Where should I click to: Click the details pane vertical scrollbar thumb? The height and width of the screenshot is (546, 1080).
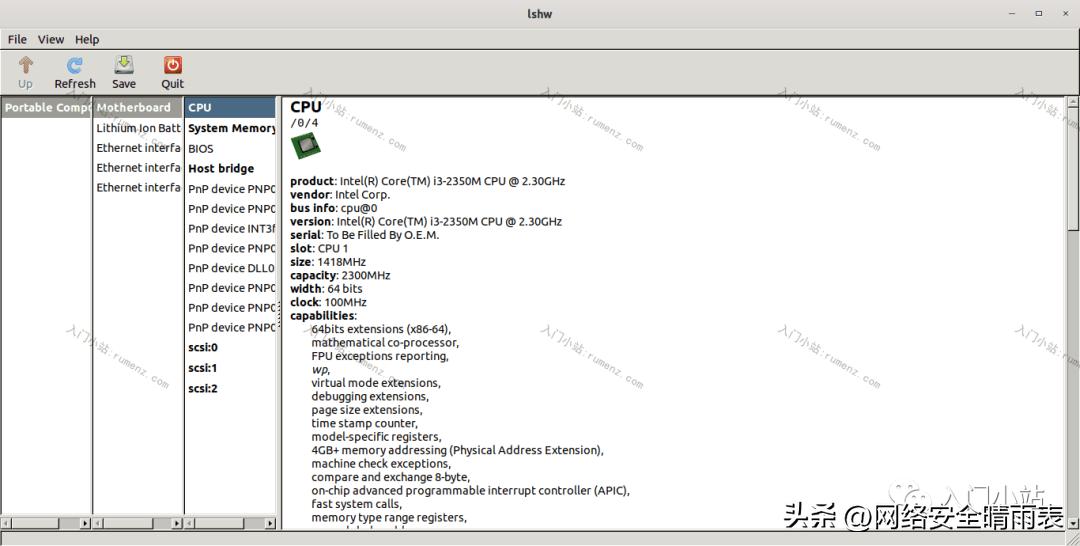[1073, 170]
